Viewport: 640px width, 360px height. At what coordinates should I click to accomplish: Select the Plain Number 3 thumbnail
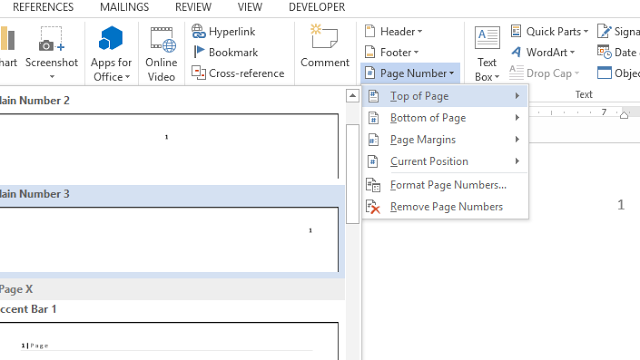169,239
